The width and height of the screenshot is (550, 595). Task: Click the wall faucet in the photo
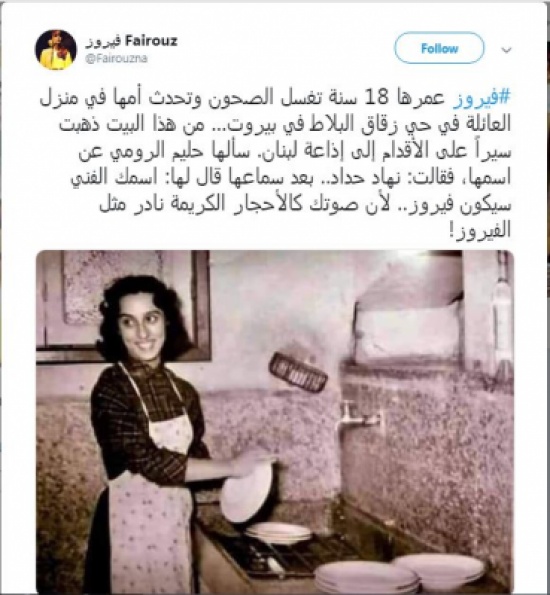coord(359,416)
